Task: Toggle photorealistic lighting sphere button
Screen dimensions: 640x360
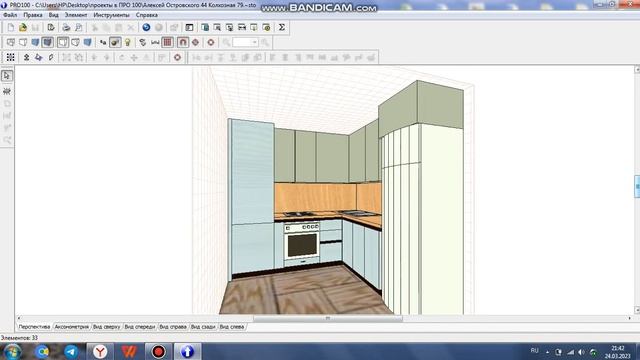Action: (x=115, y=42)
